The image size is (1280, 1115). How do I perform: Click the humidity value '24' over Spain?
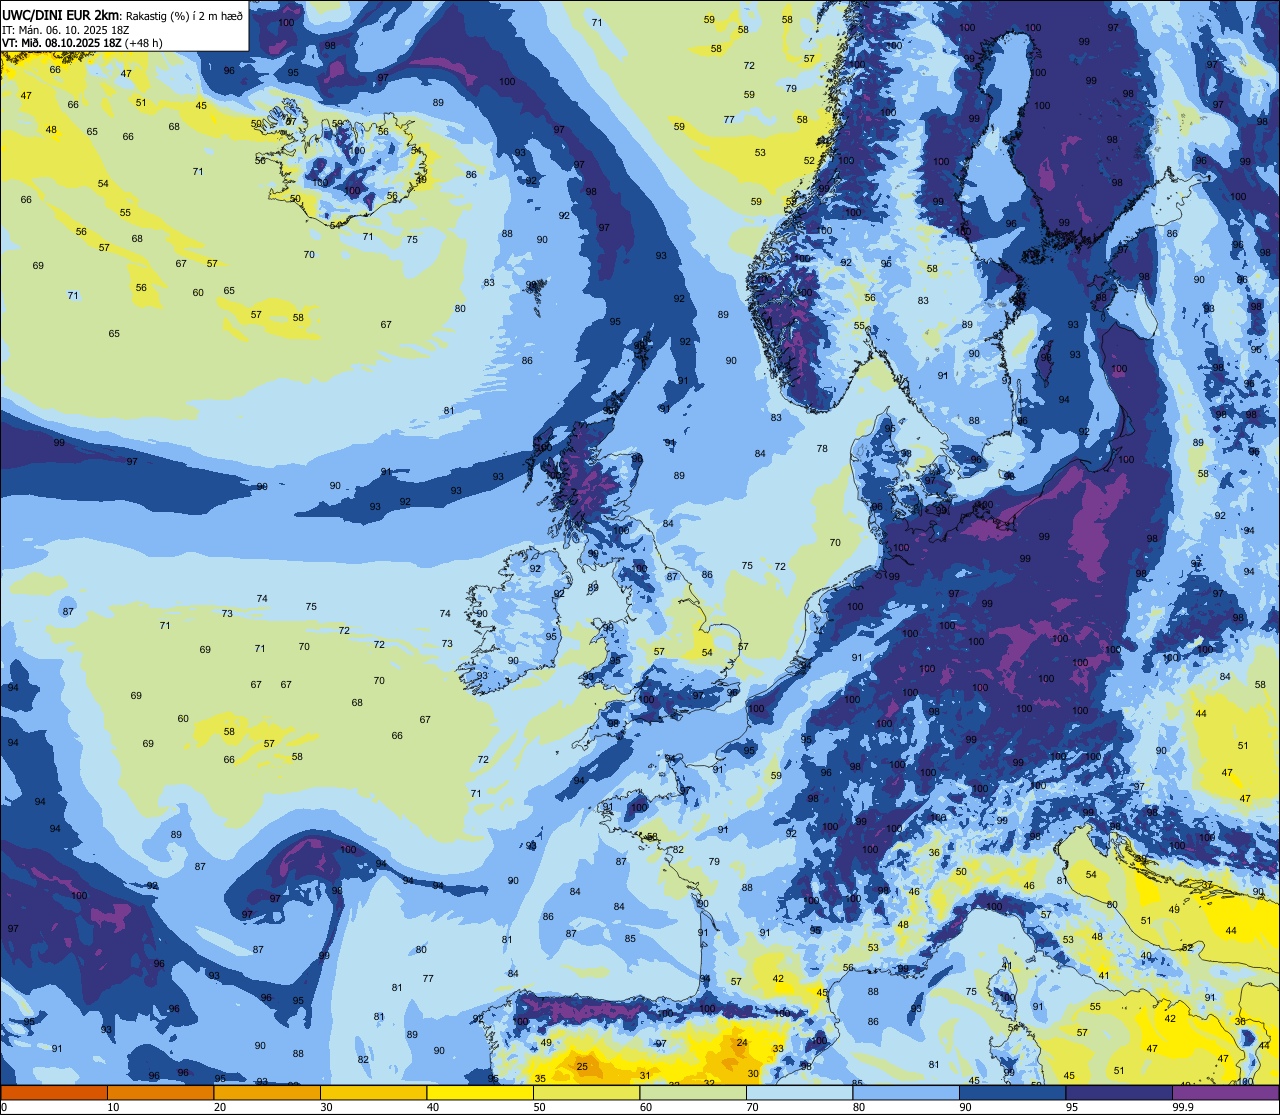pyautogui.click(x=742, y=1043)
